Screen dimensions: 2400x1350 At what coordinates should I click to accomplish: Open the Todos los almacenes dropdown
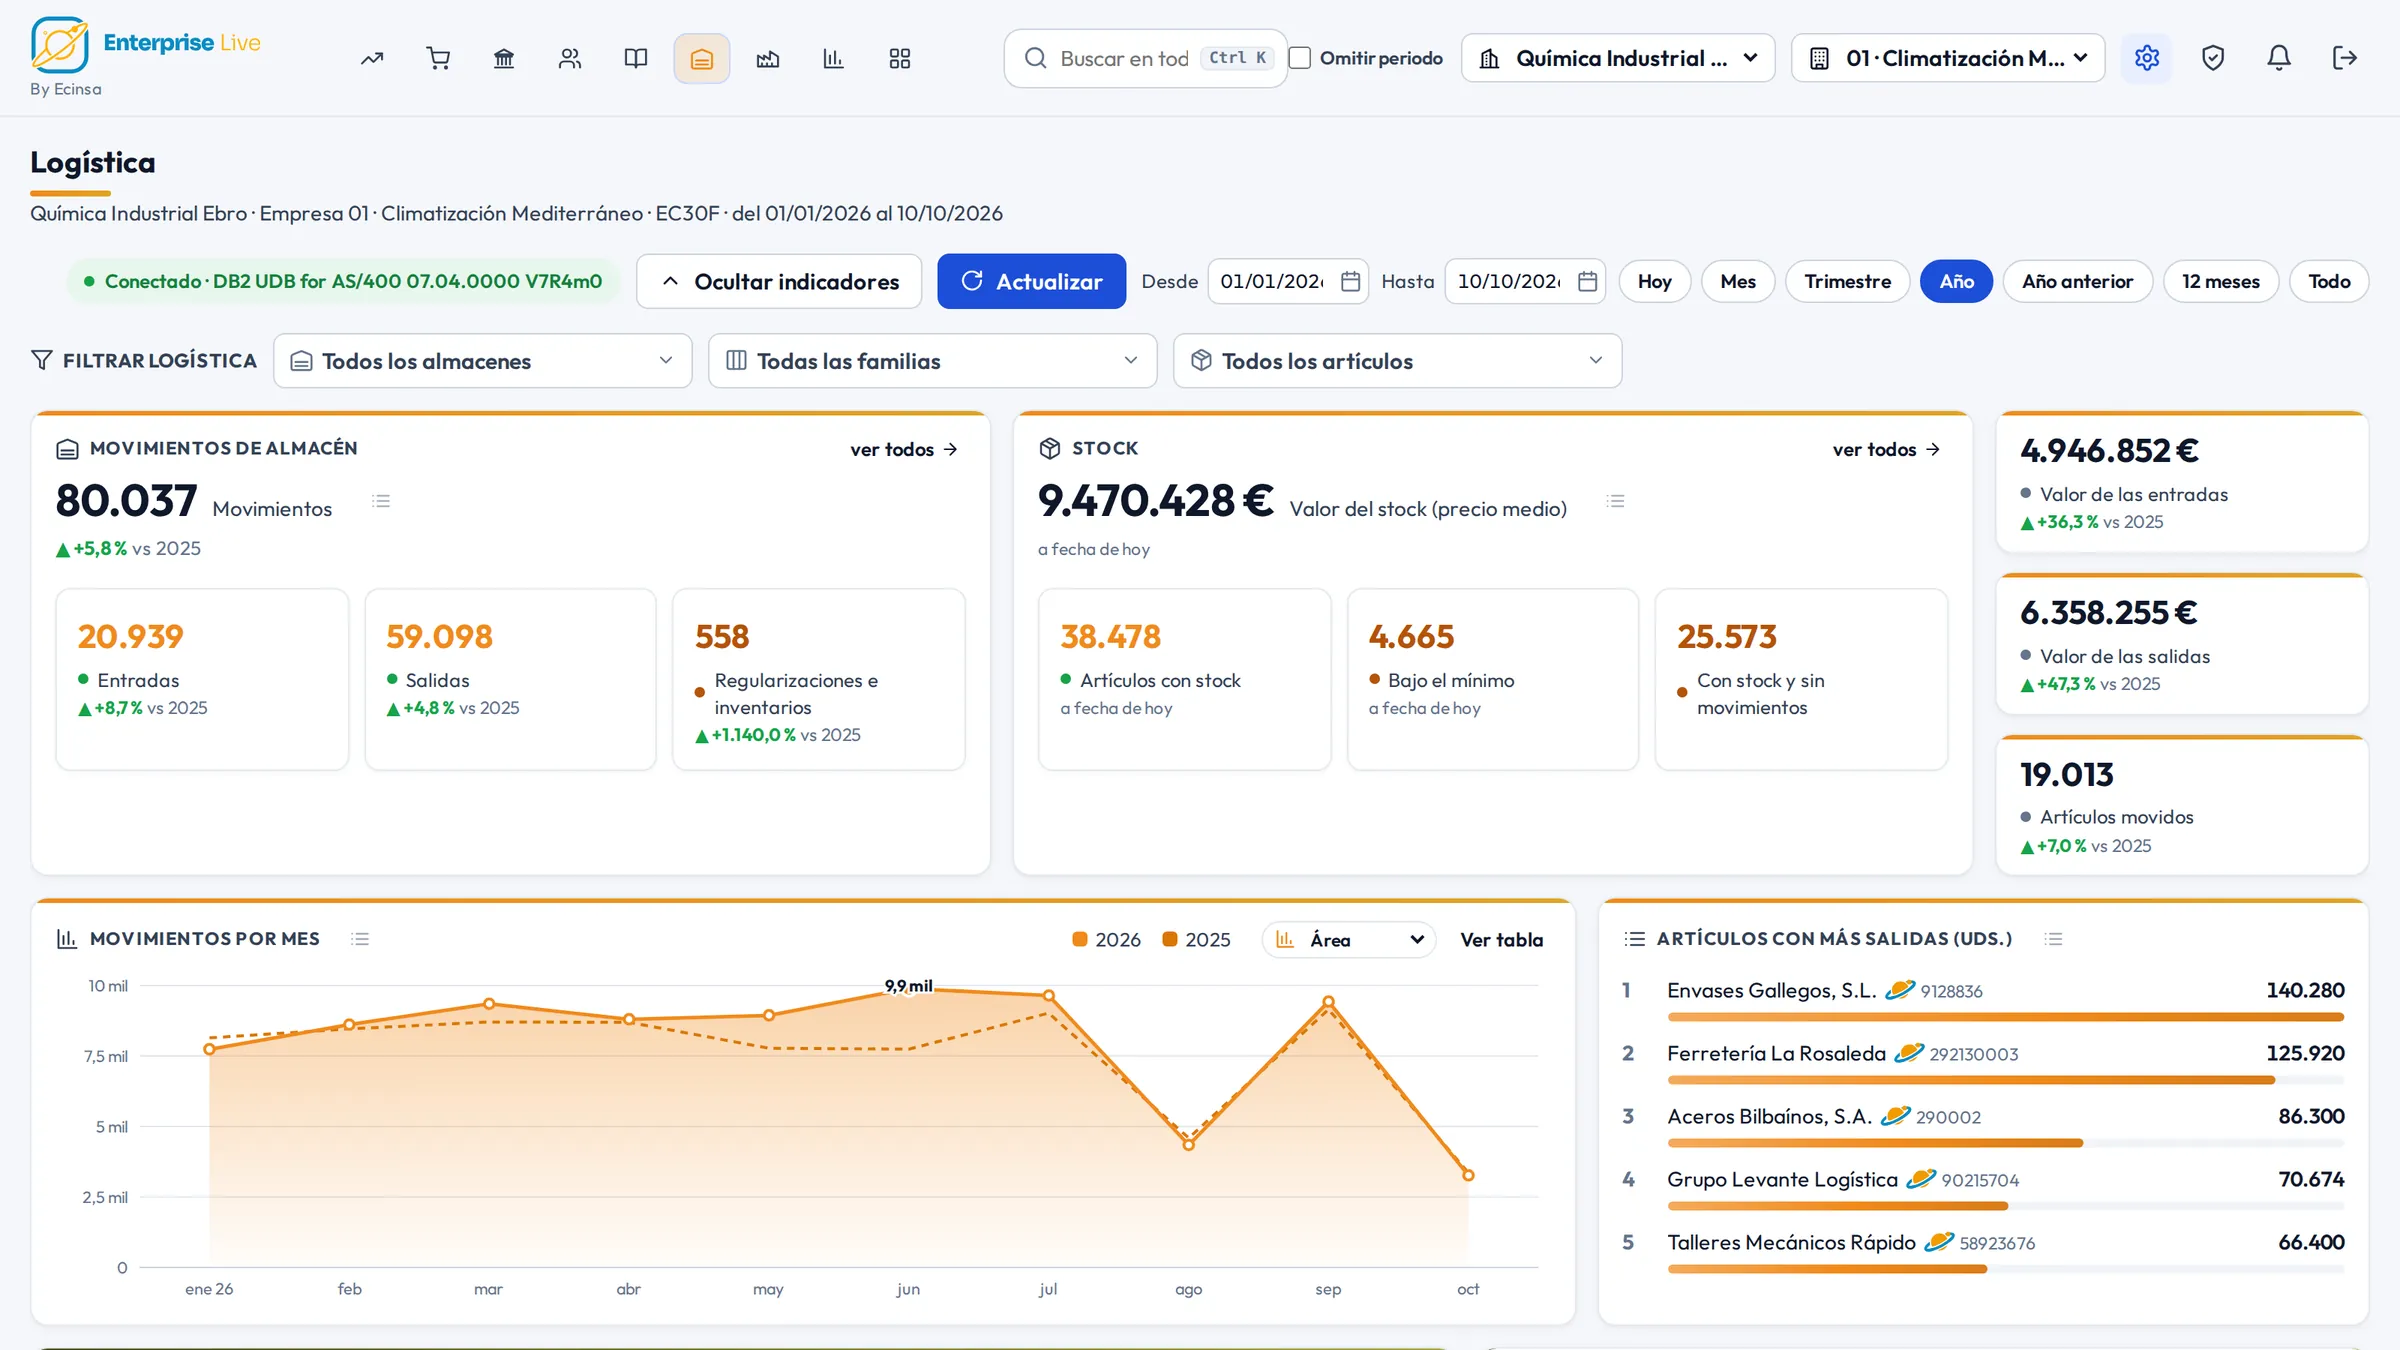(483, 361)
